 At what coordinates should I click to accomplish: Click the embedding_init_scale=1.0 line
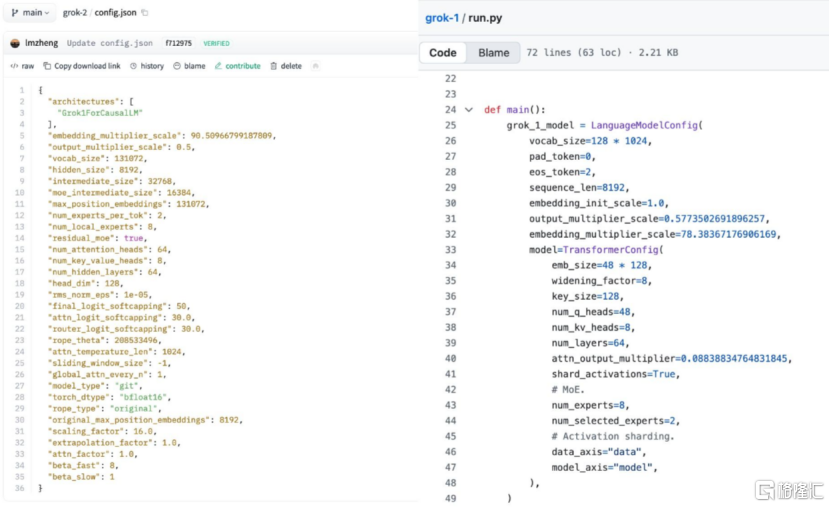599,203
